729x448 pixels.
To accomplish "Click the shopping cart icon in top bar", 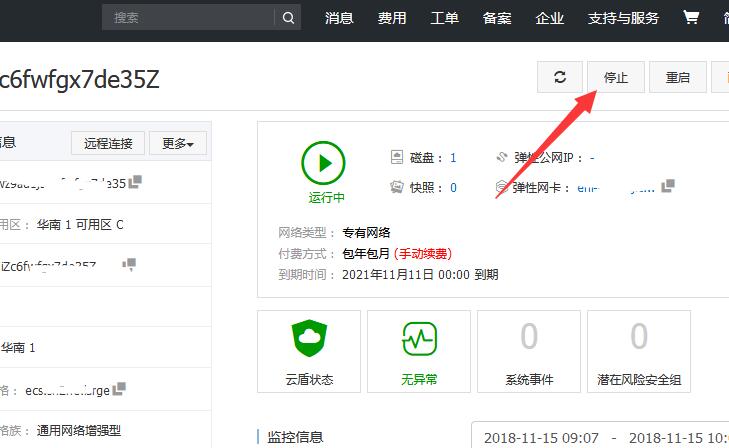I will click(691, 18).
